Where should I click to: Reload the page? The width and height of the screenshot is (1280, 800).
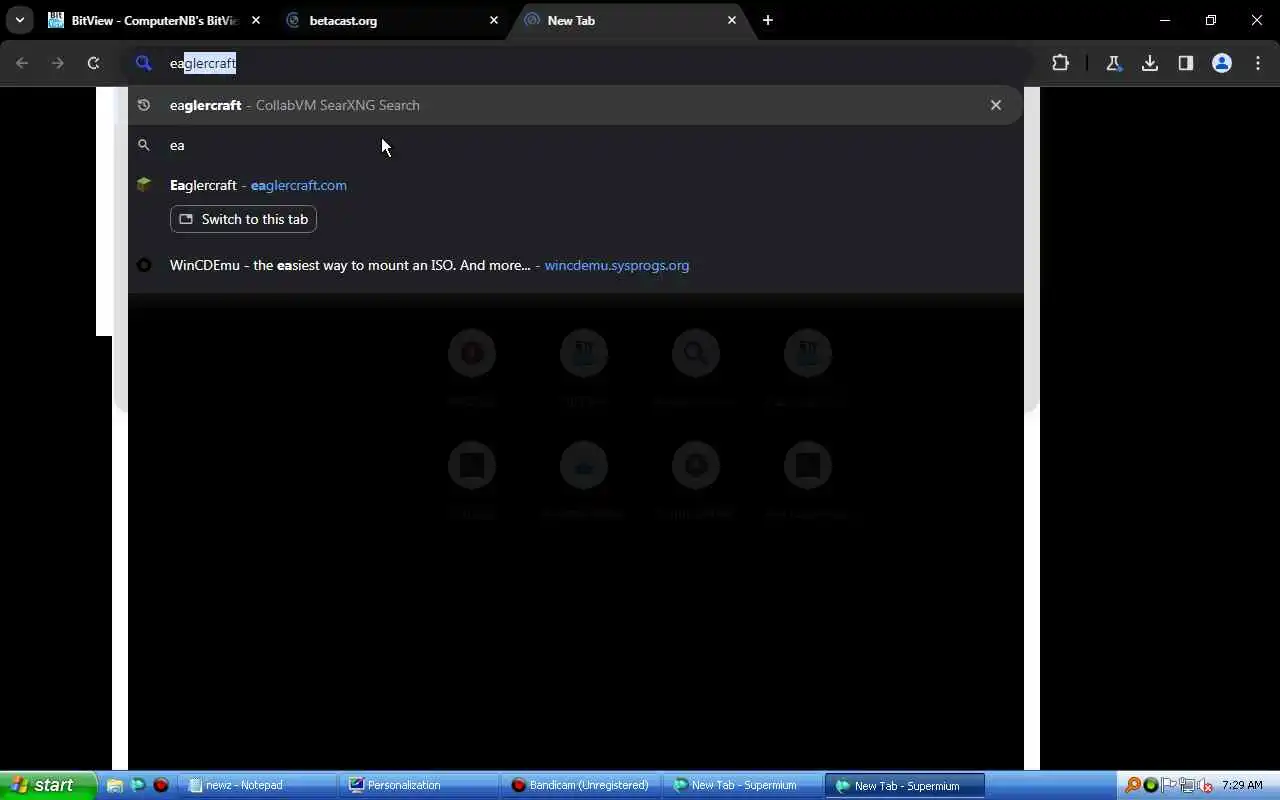click(93, 63)
